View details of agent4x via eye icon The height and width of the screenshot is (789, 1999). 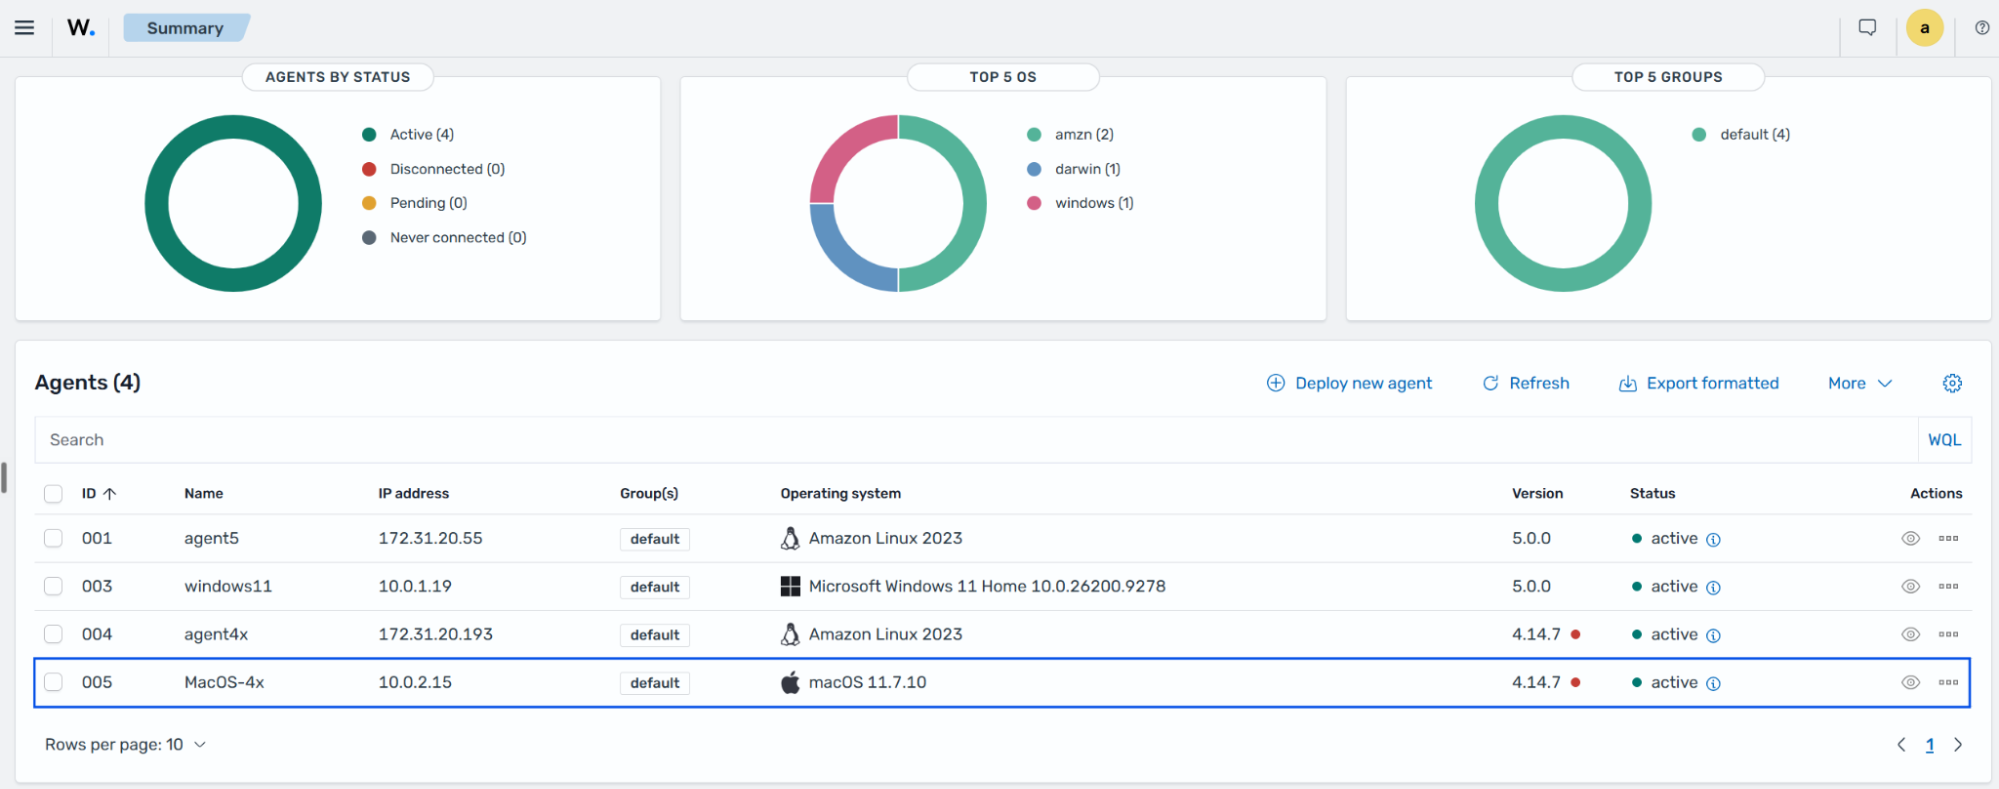[x=1910, y=634]
